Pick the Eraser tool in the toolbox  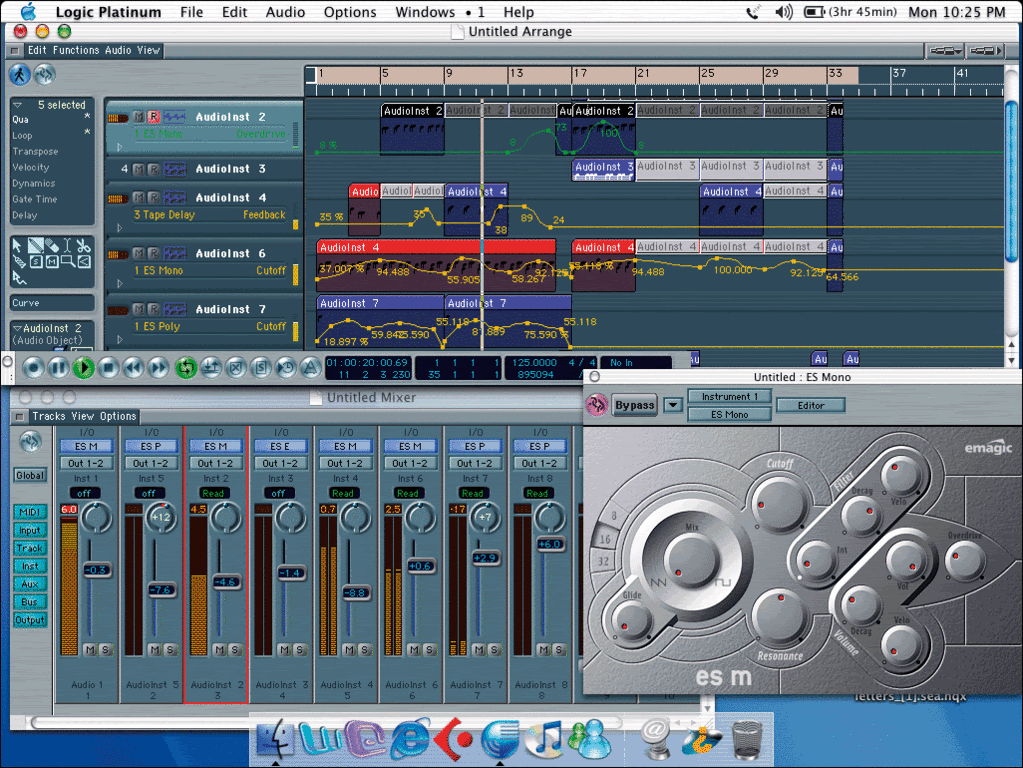(51, 245)
